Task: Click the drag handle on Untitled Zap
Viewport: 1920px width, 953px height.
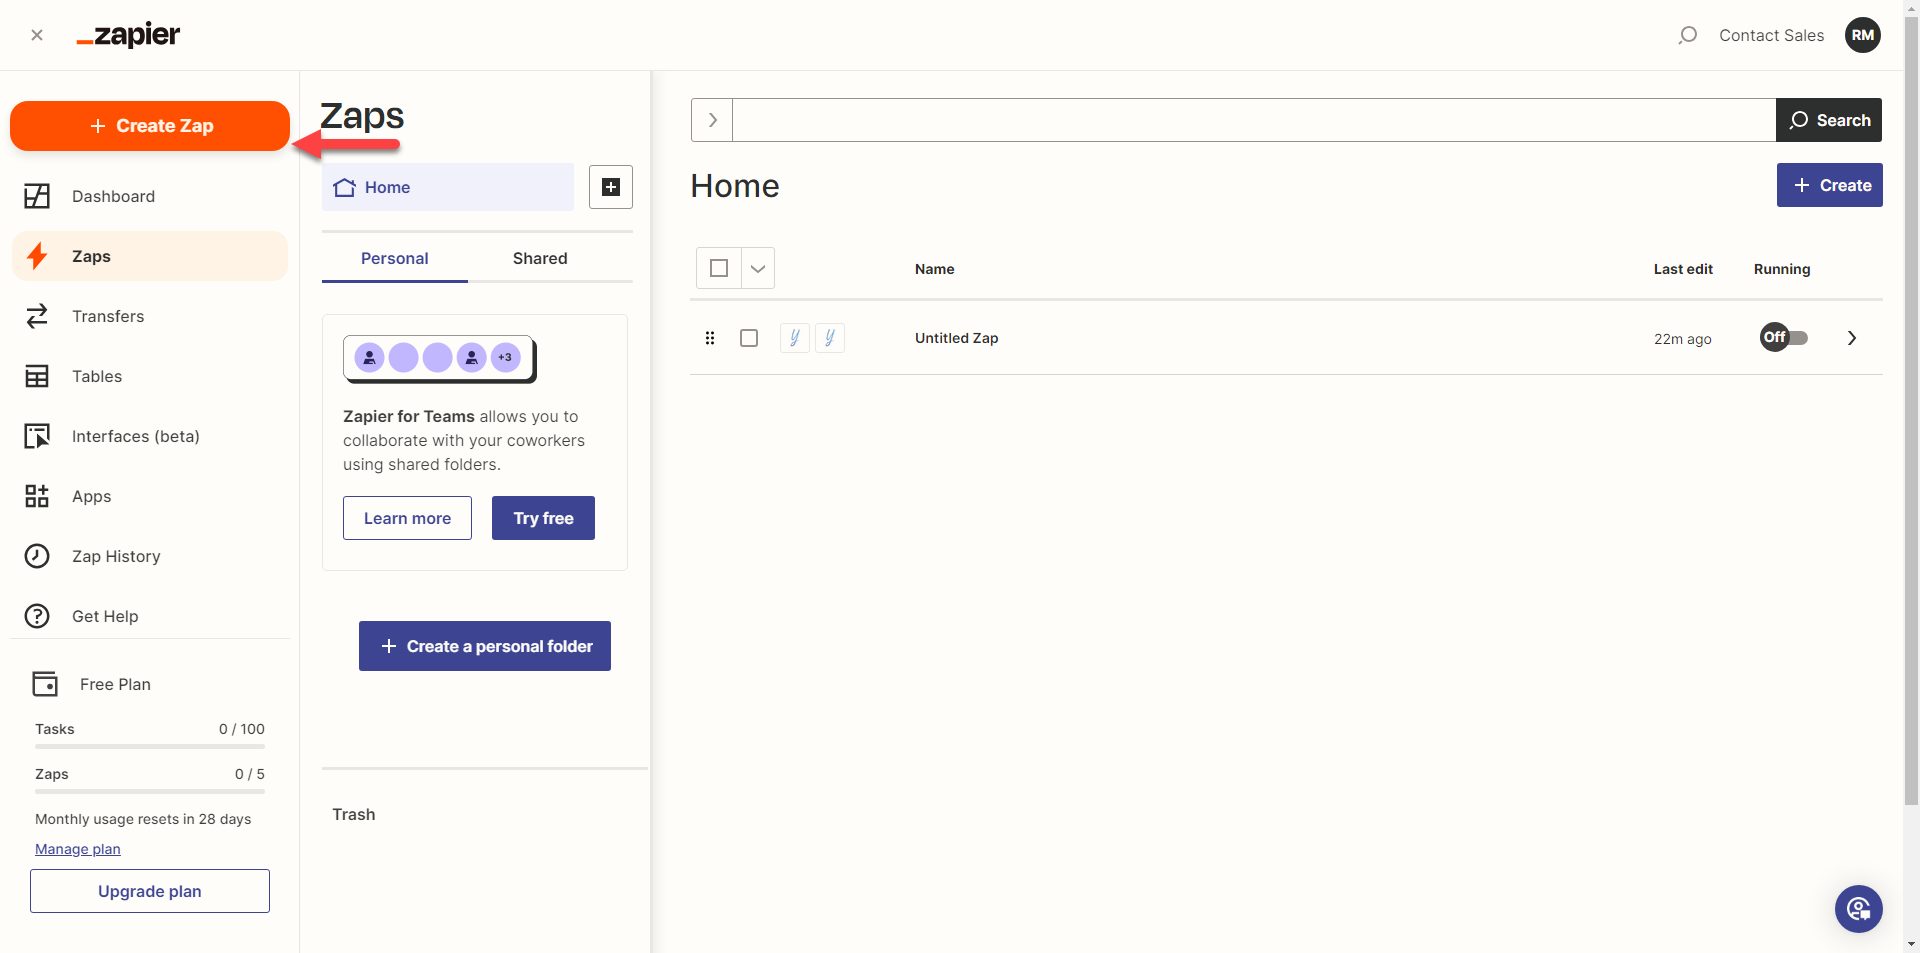Action: [x=710, y=338]
